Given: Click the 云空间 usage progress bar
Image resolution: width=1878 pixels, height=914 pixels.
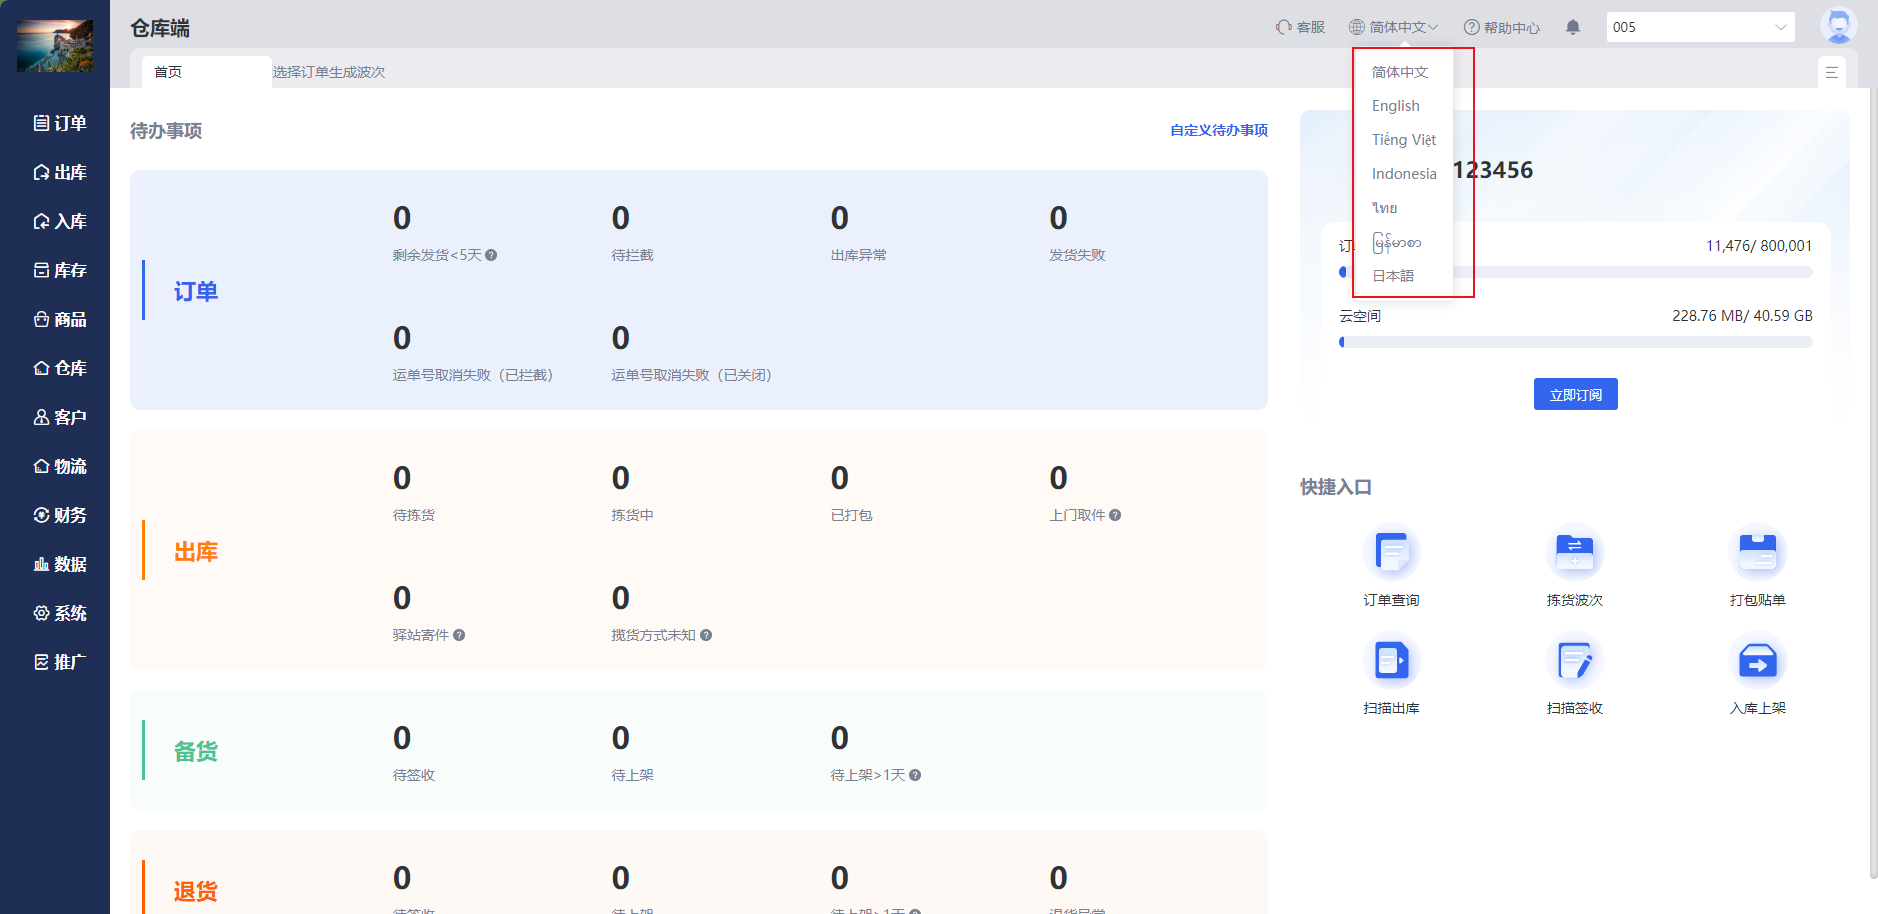Looking at the screenshot, I should [1575, 342].
